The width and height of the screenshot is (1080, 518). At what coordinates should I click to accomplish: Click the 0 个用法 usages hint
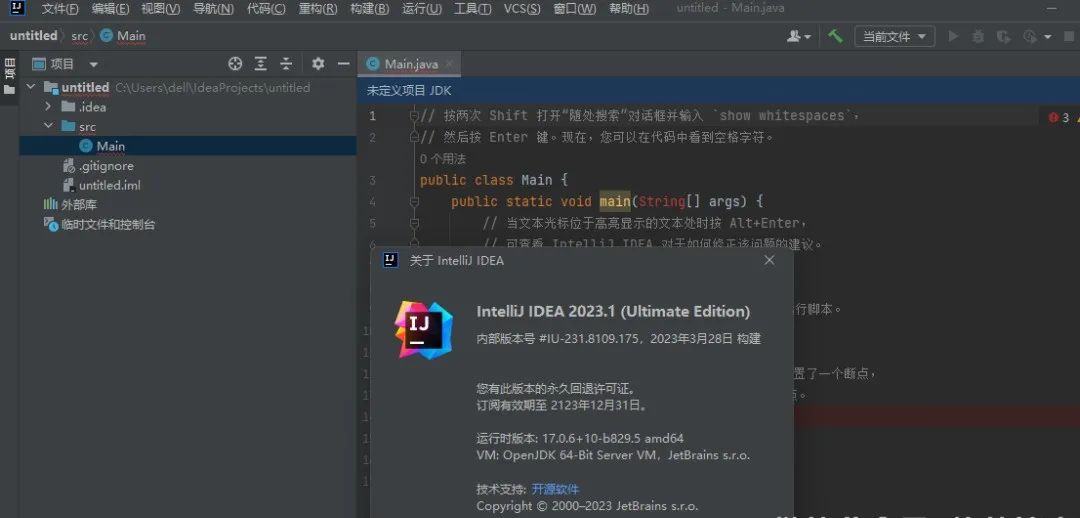pyautogui.click(x=443, y=159)
